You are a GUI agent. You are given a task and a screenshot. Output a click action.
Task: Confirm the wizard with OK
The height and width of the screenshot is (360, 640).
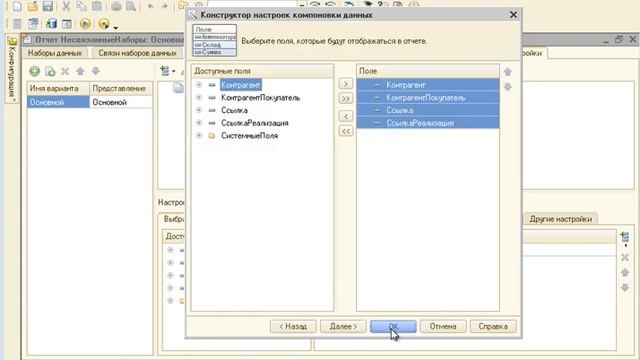coord(393,327)
